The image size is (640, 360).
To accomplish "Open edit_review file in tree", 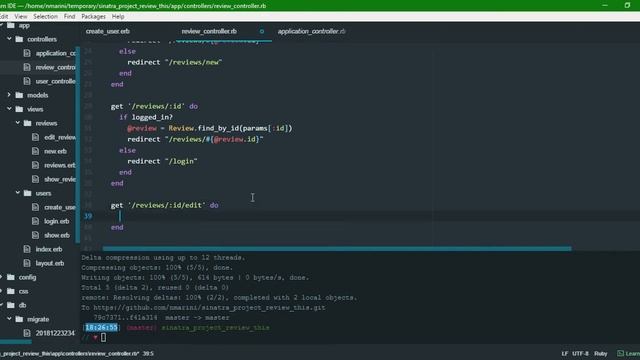I will point(60,137).
